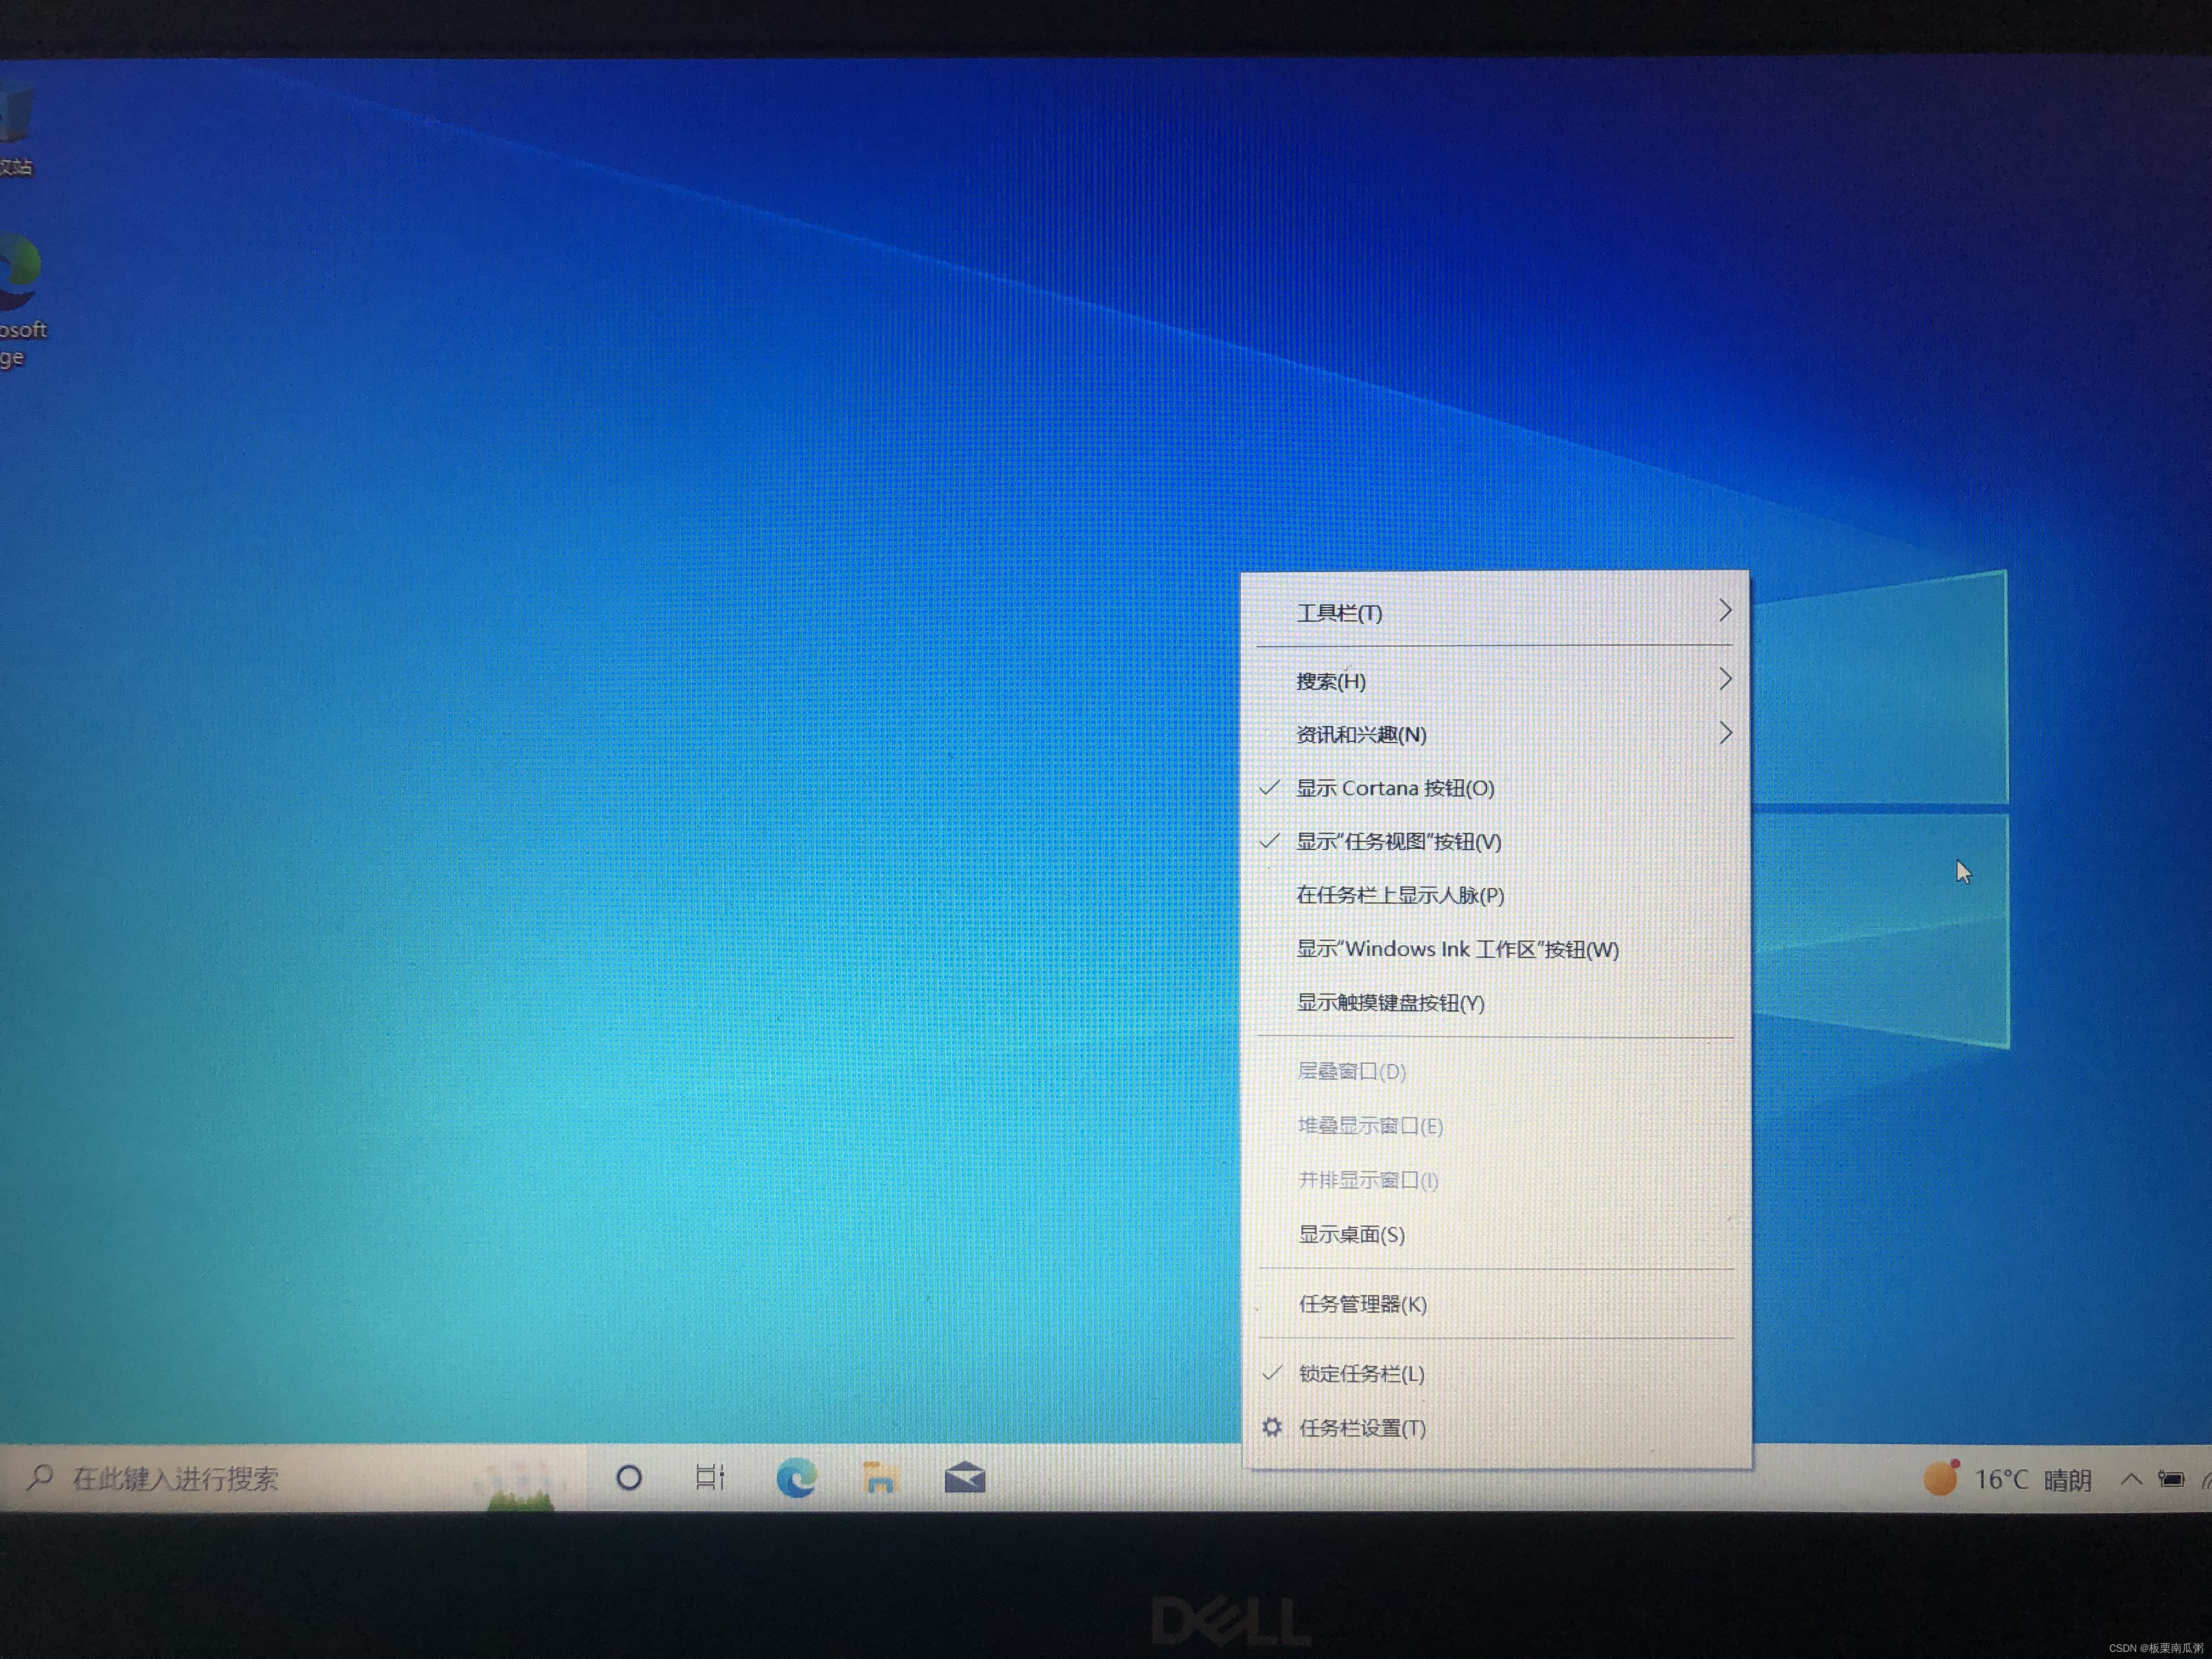Launch Microsoft Edge from the taskbar
Image resolution: width=2212 pixels, height=1659 pixels.
(x=796, y=1477)
